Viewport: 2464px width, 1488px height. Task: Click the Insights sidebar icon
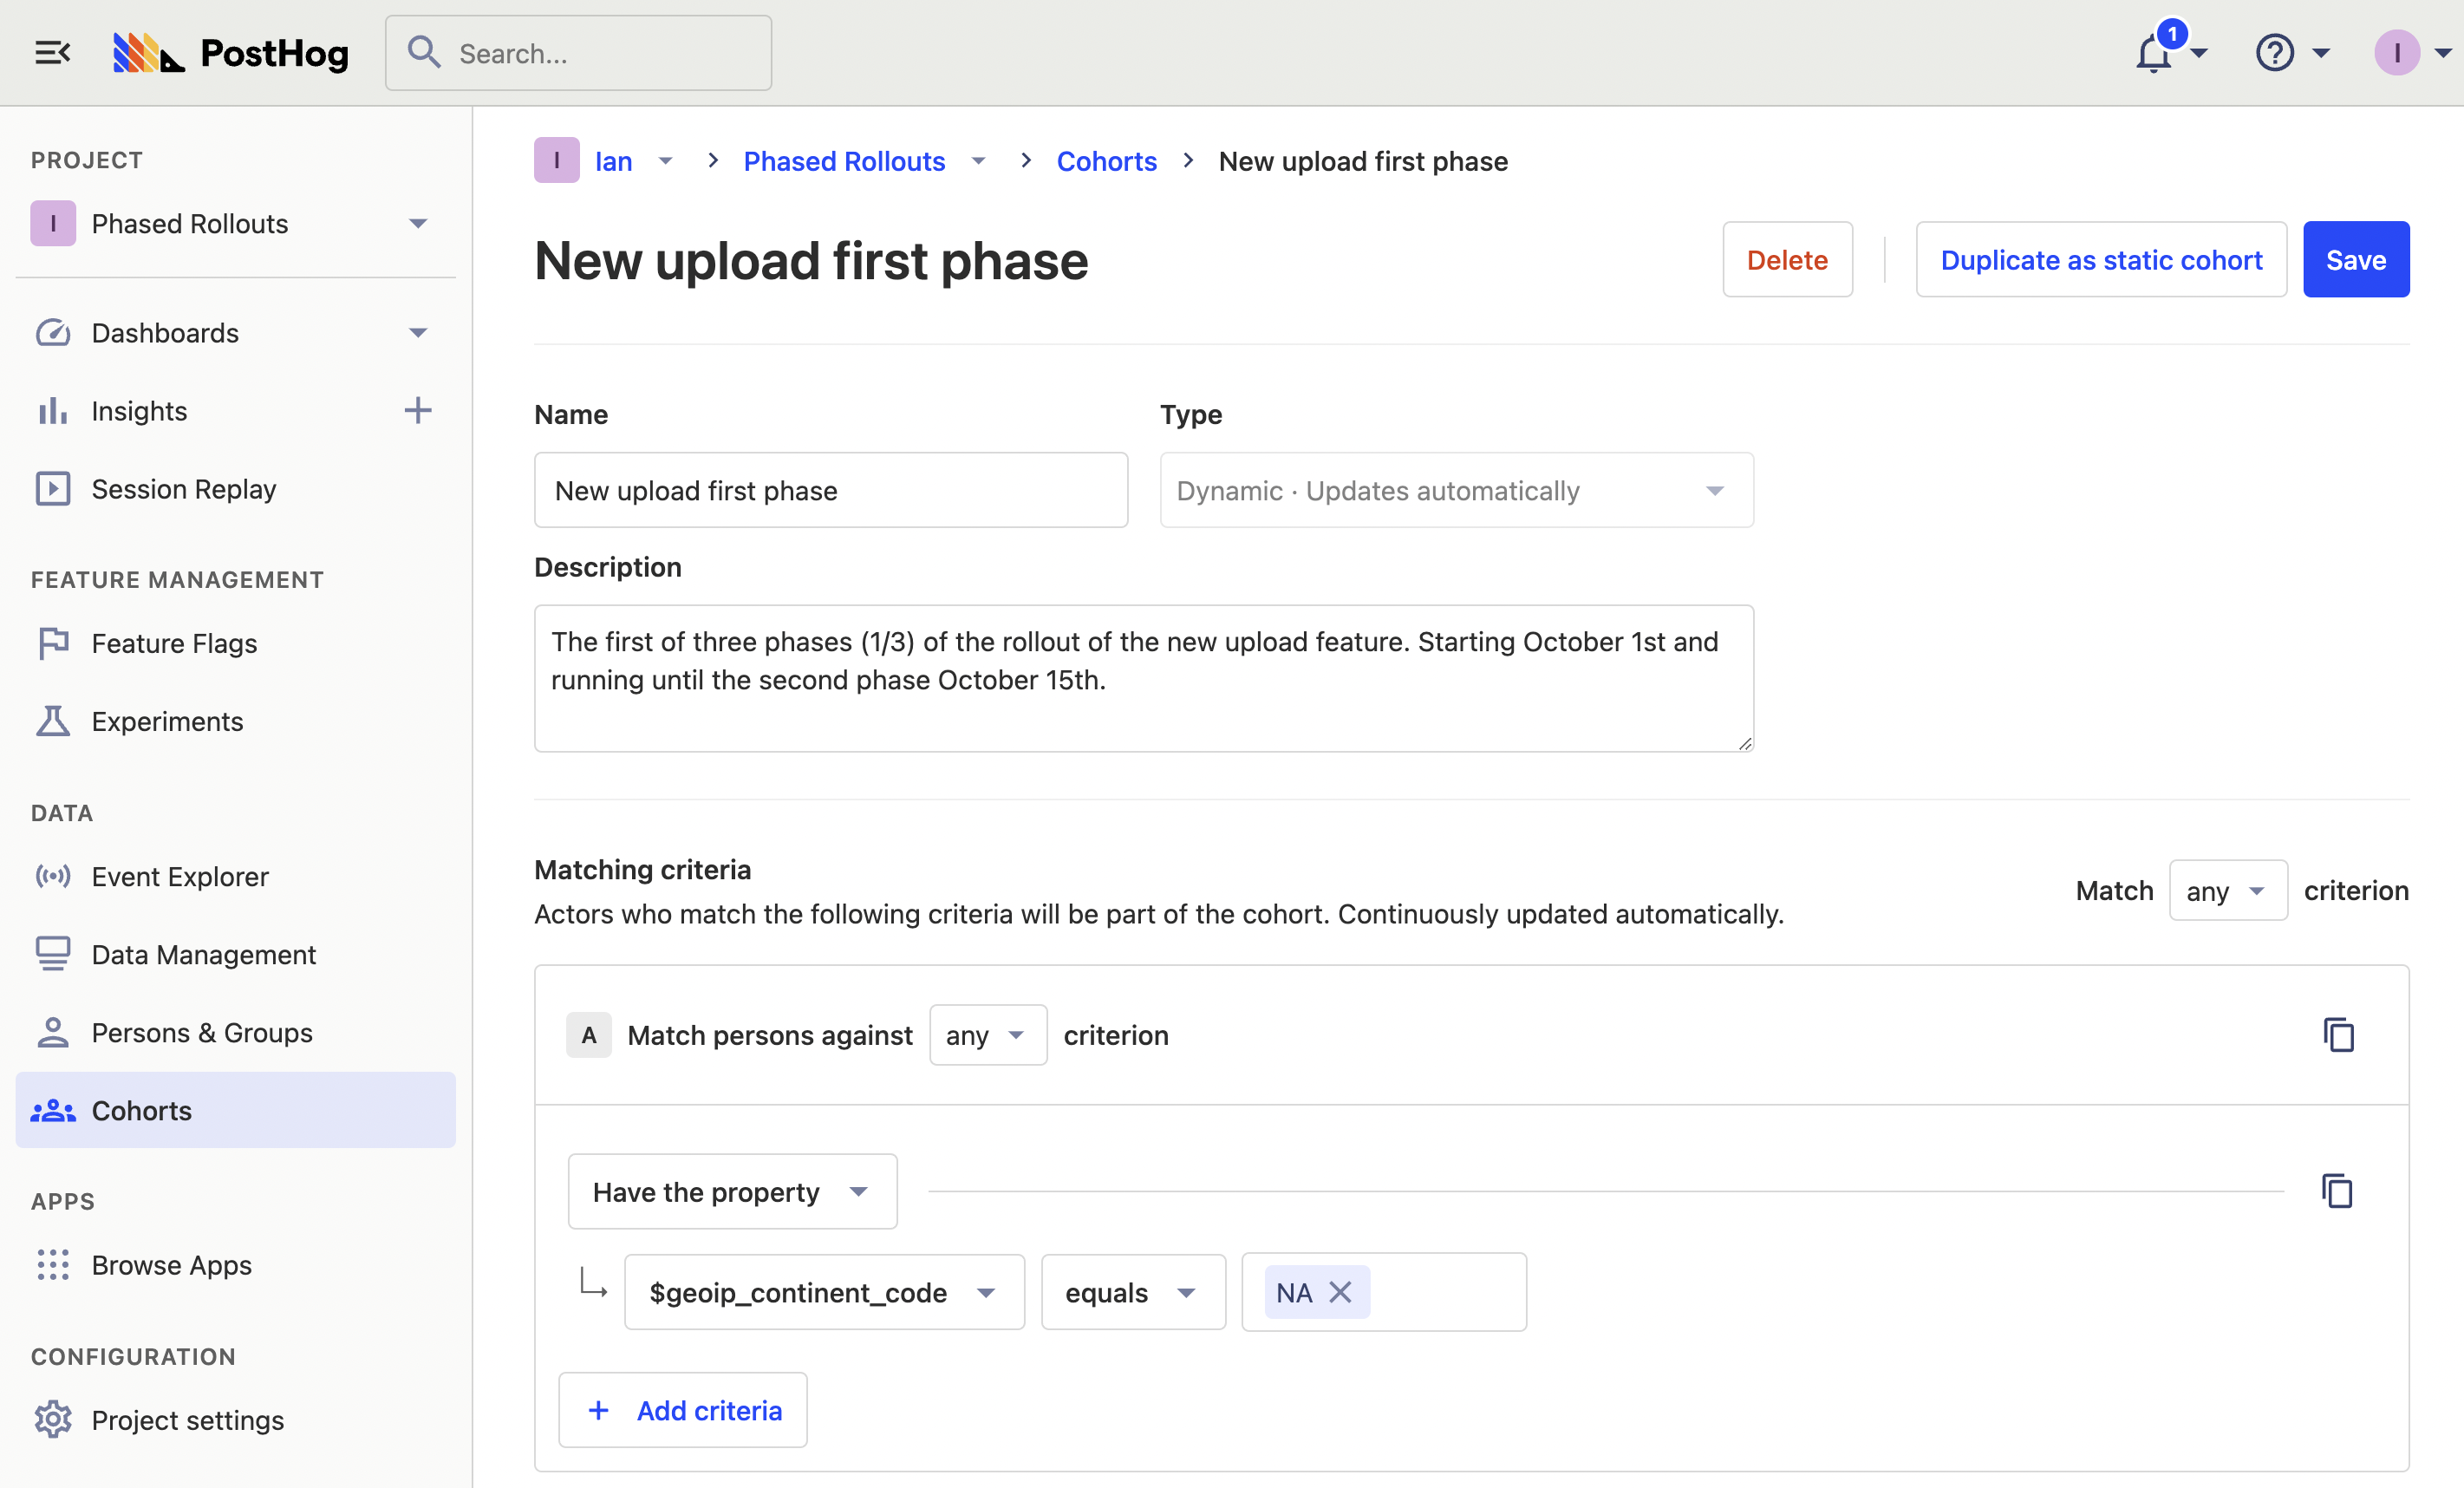[53, 408]
